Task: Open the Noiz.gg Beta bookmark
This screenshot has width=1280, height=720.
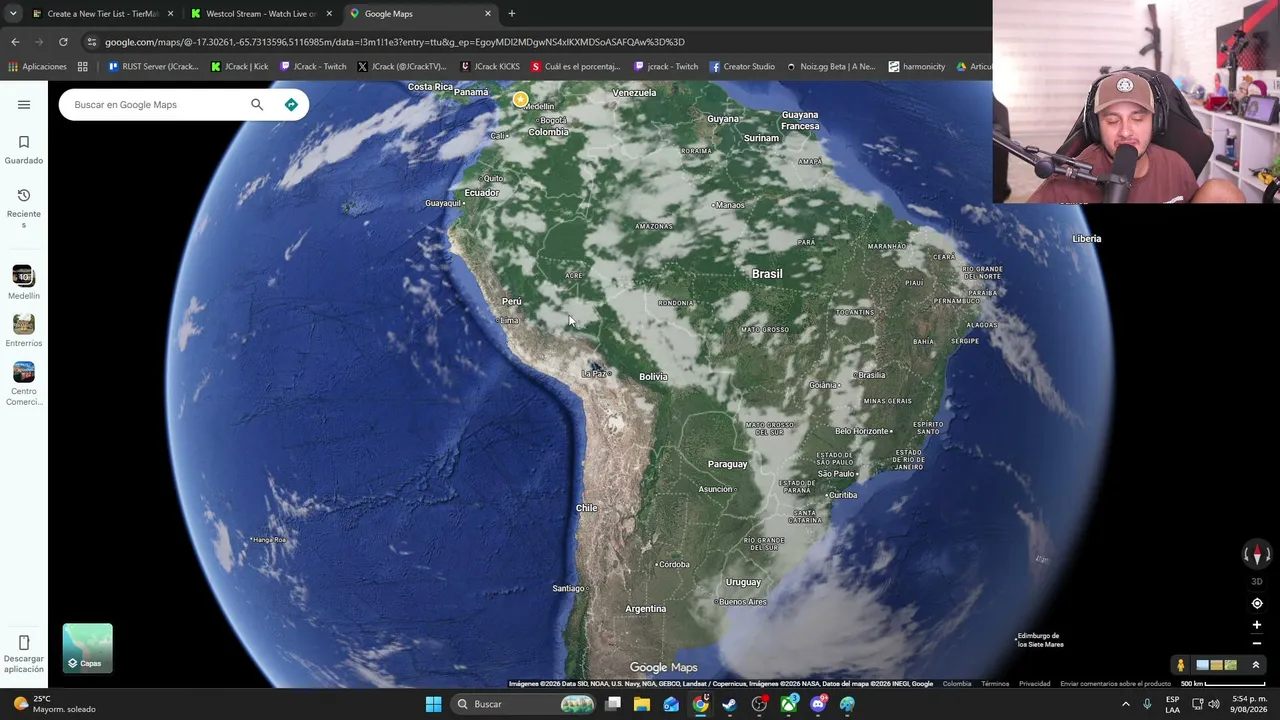Action: pos(831,67)
